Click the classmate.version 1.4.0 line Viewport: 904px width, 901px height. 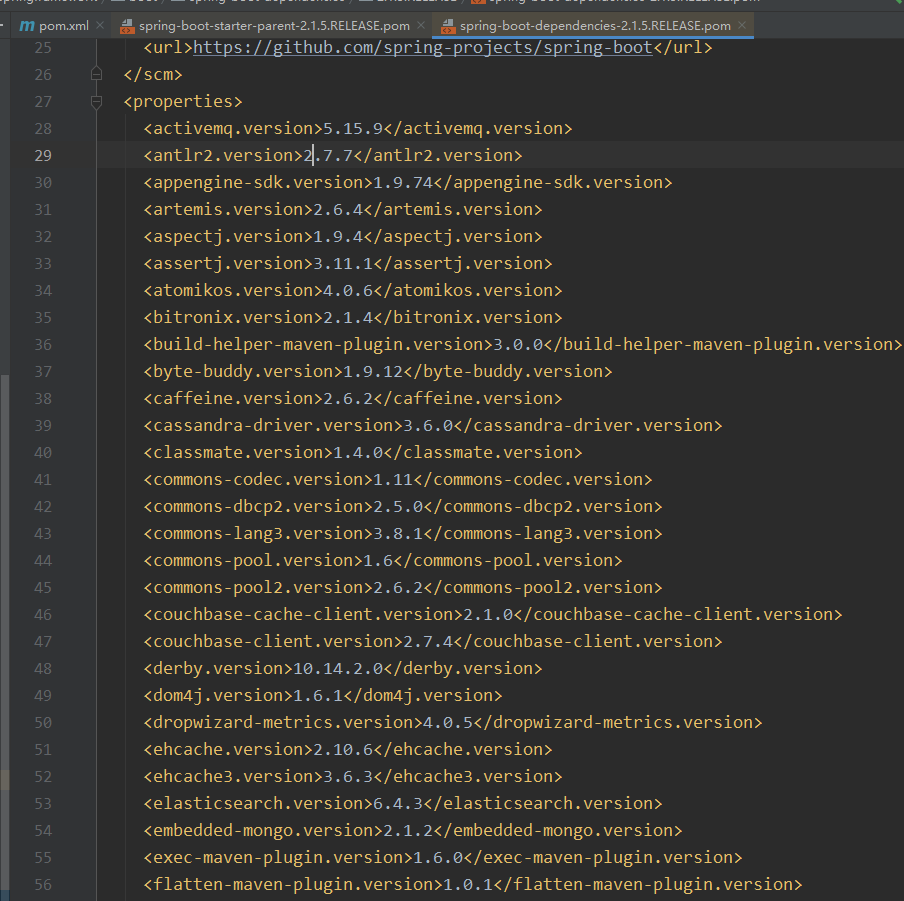click(363, 453)
